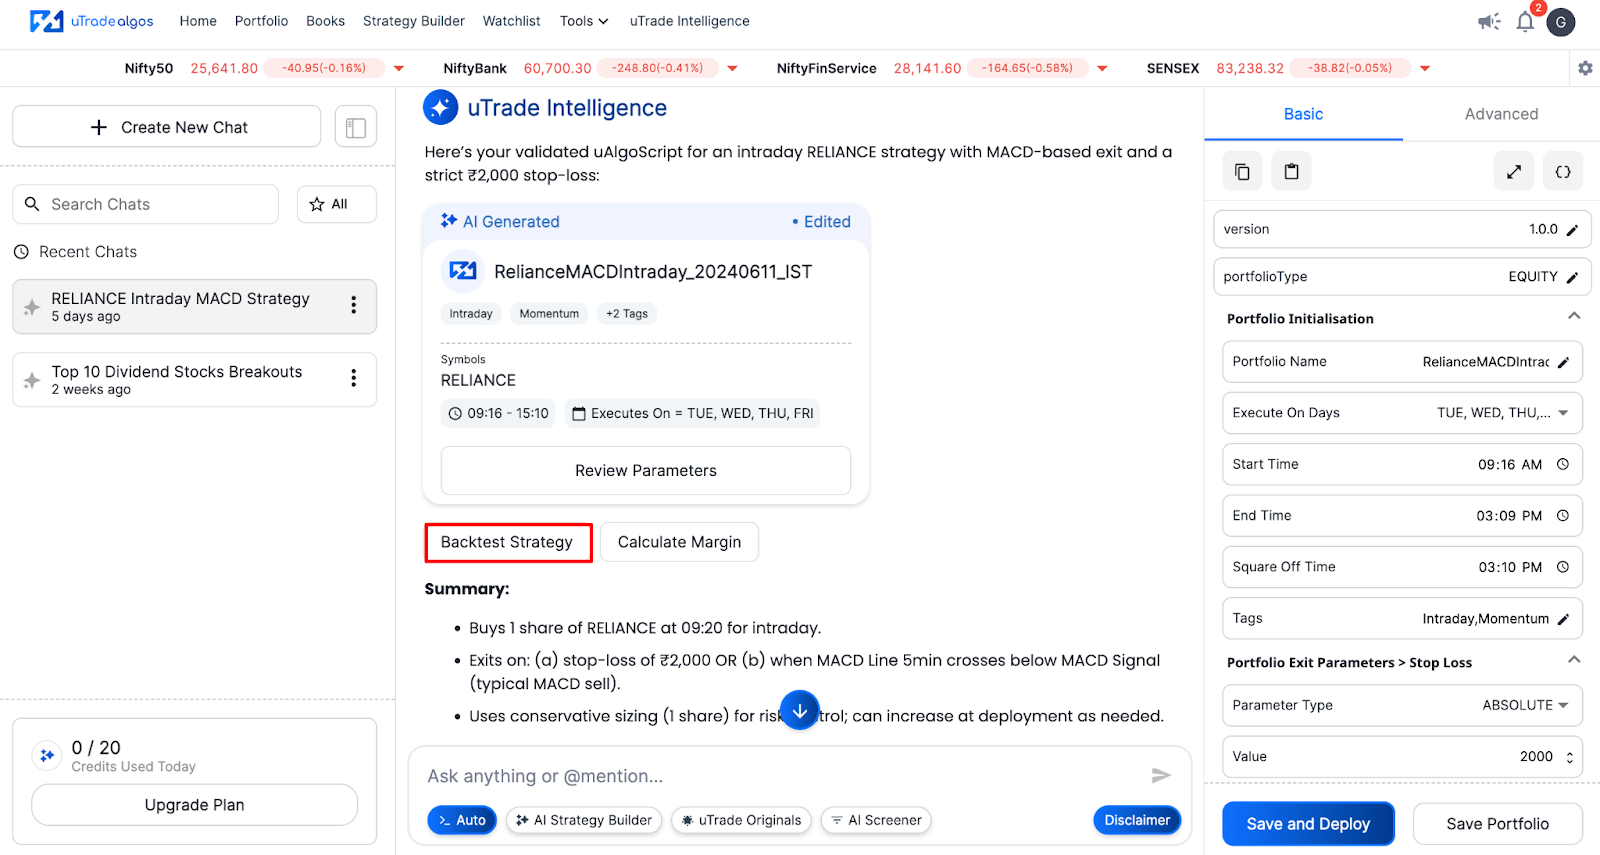This screenshot has height=855, width=1600.
Task: Toggle AI Strategy Builder chip
Action: tap(584, 820)
